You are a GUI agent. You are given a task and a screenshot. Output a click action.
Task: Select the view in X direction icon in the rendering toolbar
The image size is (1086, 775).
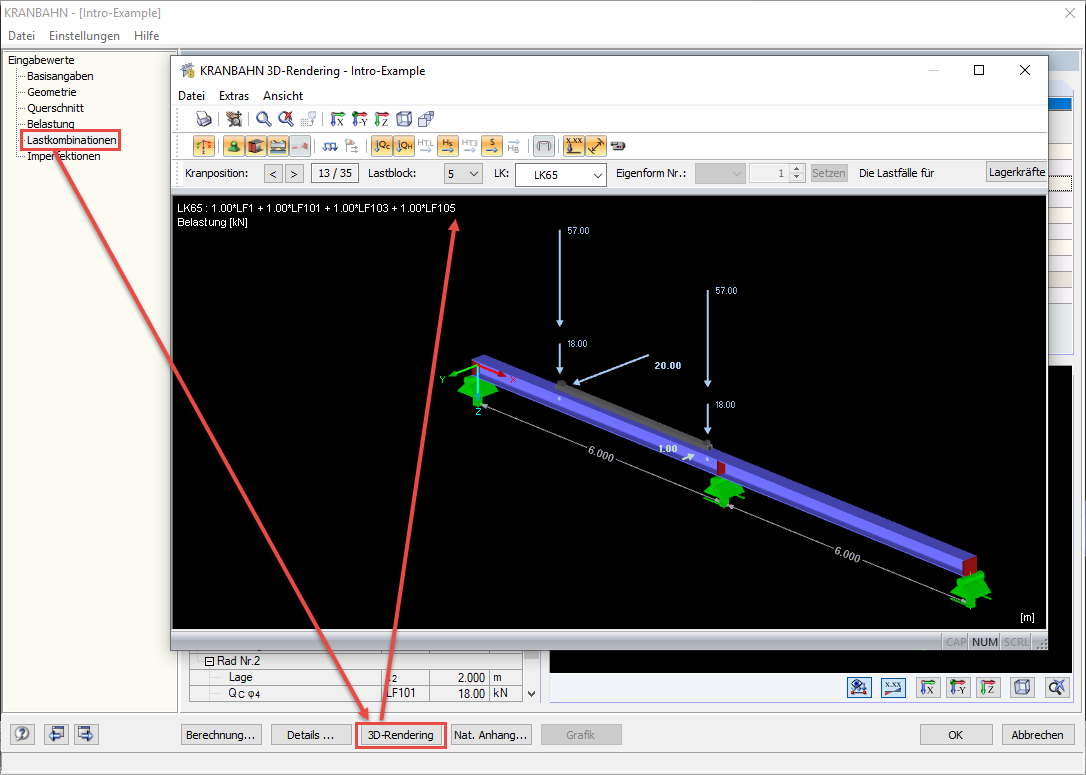[337, 119]
